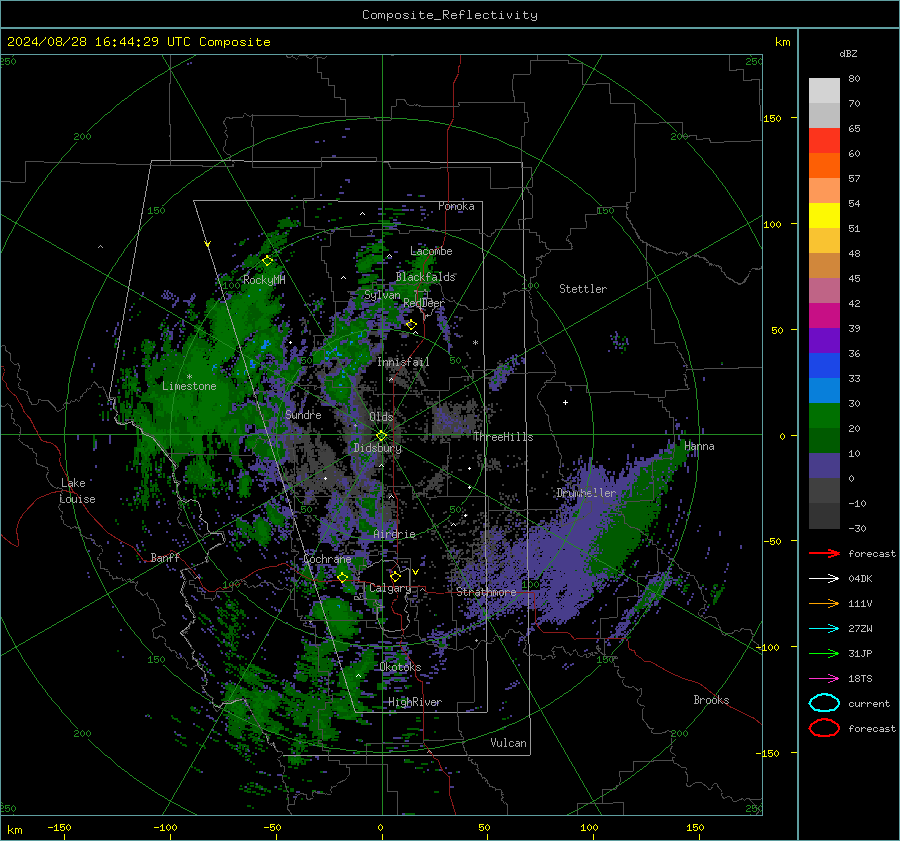Click the RockyMH label
Viewport: 900px width, 841px height.
pyautogui.click(x=264, y=280)
